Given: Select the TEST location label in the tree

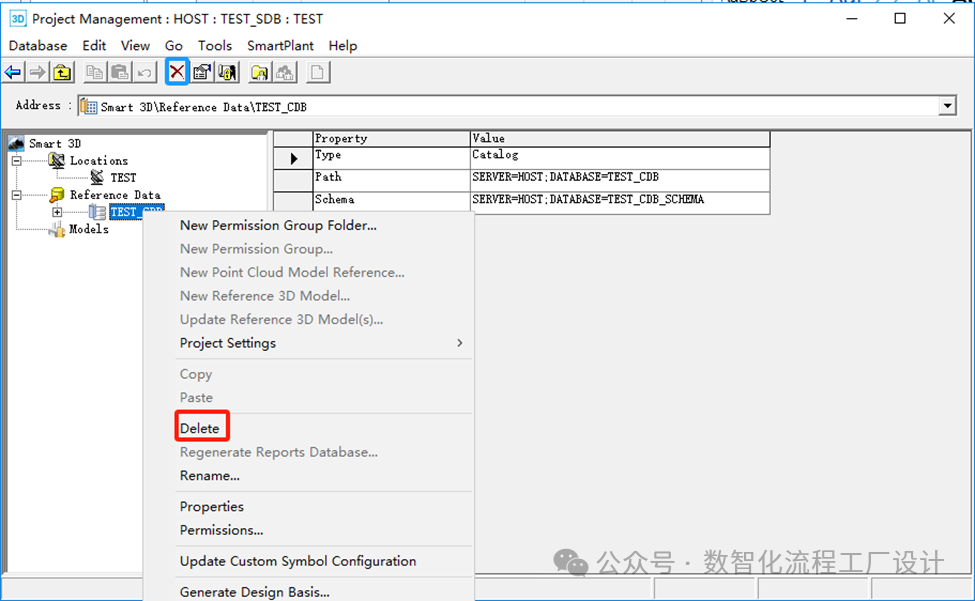Looking at the screenshot, I should point(123,178).
